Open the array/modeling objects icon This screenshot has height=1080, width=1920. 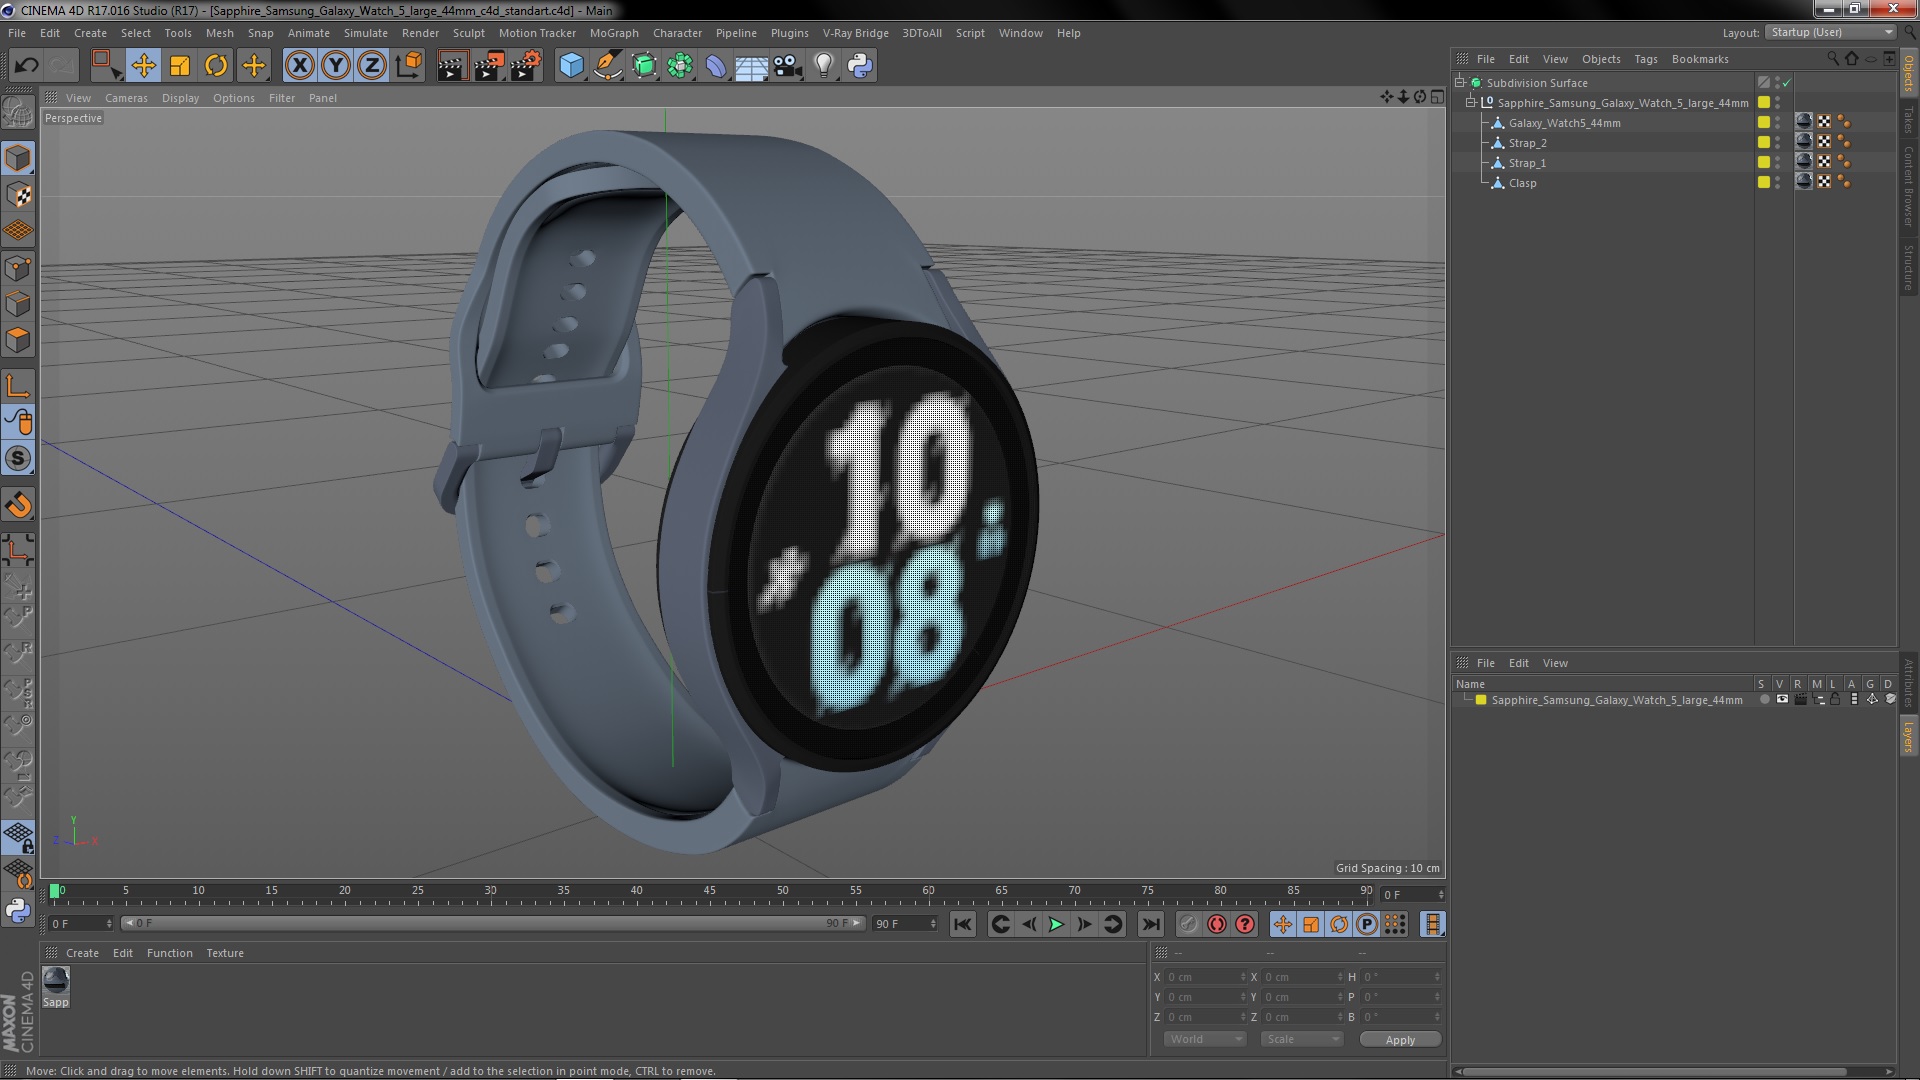[x=680, y=66]
